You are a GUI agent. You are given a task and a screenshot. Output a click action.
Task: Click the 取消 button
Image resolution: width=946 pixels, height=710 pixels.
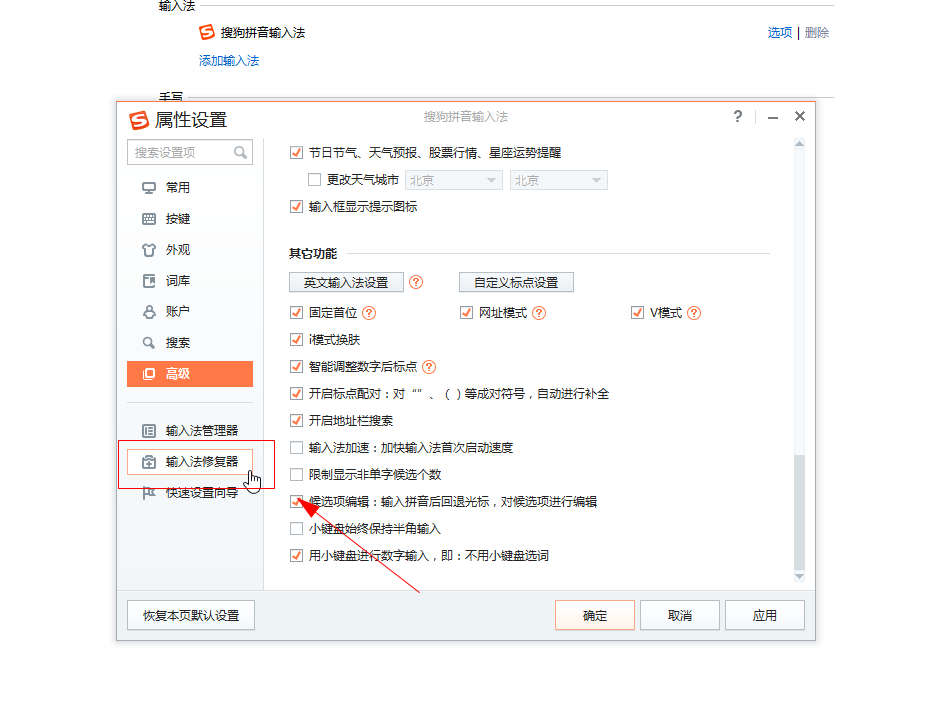pyautogui.click(x=680, y=615)
